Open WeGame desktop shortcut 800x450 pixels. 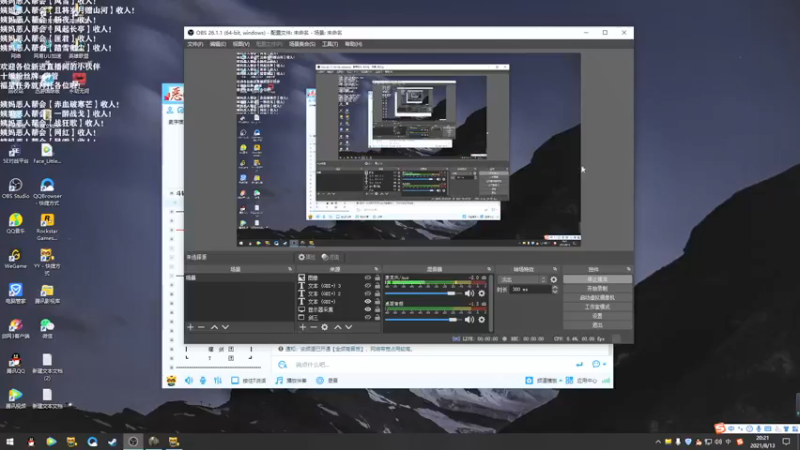(x=15, y=259)
